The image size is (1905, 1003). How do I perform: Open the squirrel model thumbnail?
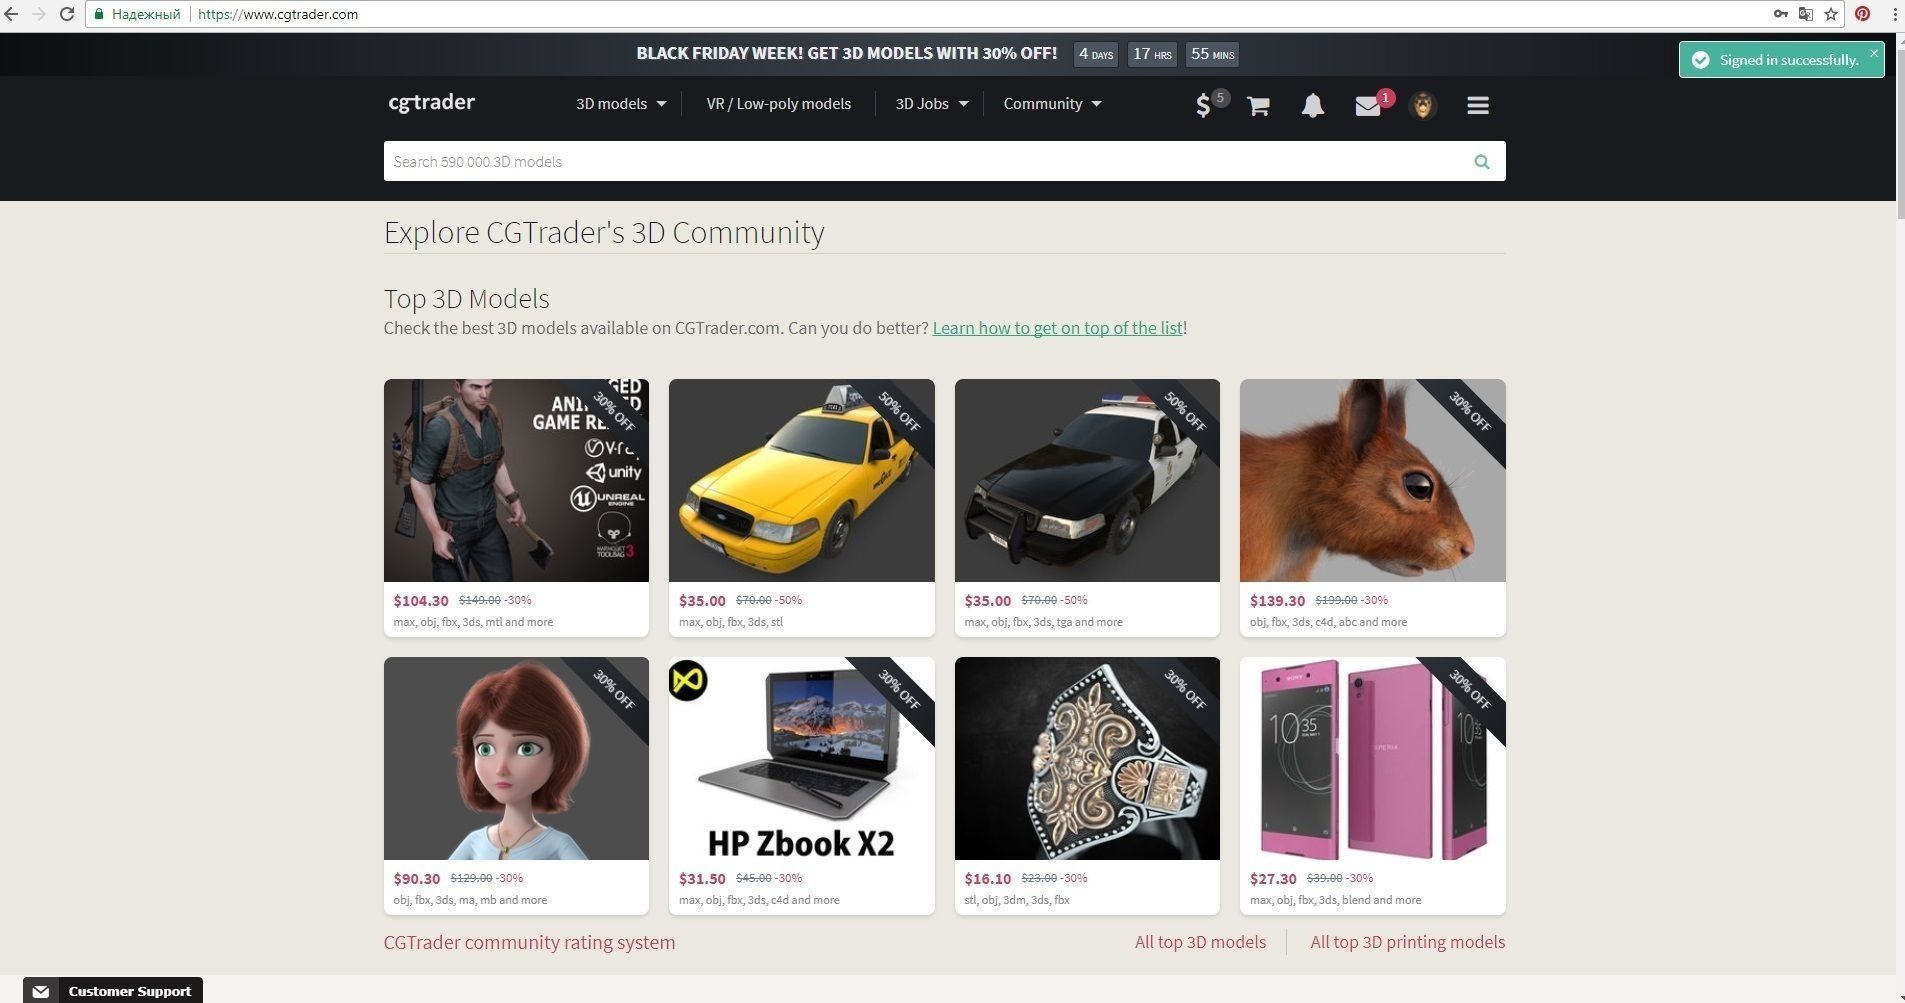1373,480
